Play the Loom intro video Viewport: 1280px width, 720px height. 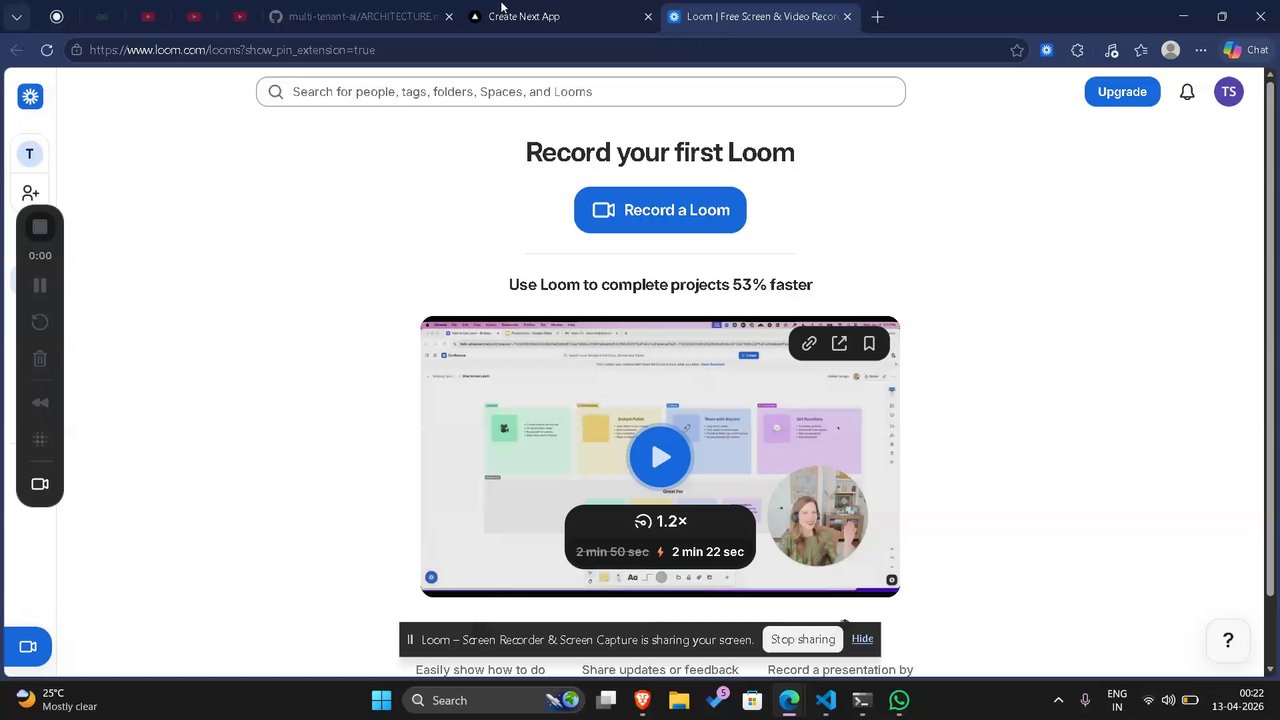pyautogui.click(x=660, y=457)
